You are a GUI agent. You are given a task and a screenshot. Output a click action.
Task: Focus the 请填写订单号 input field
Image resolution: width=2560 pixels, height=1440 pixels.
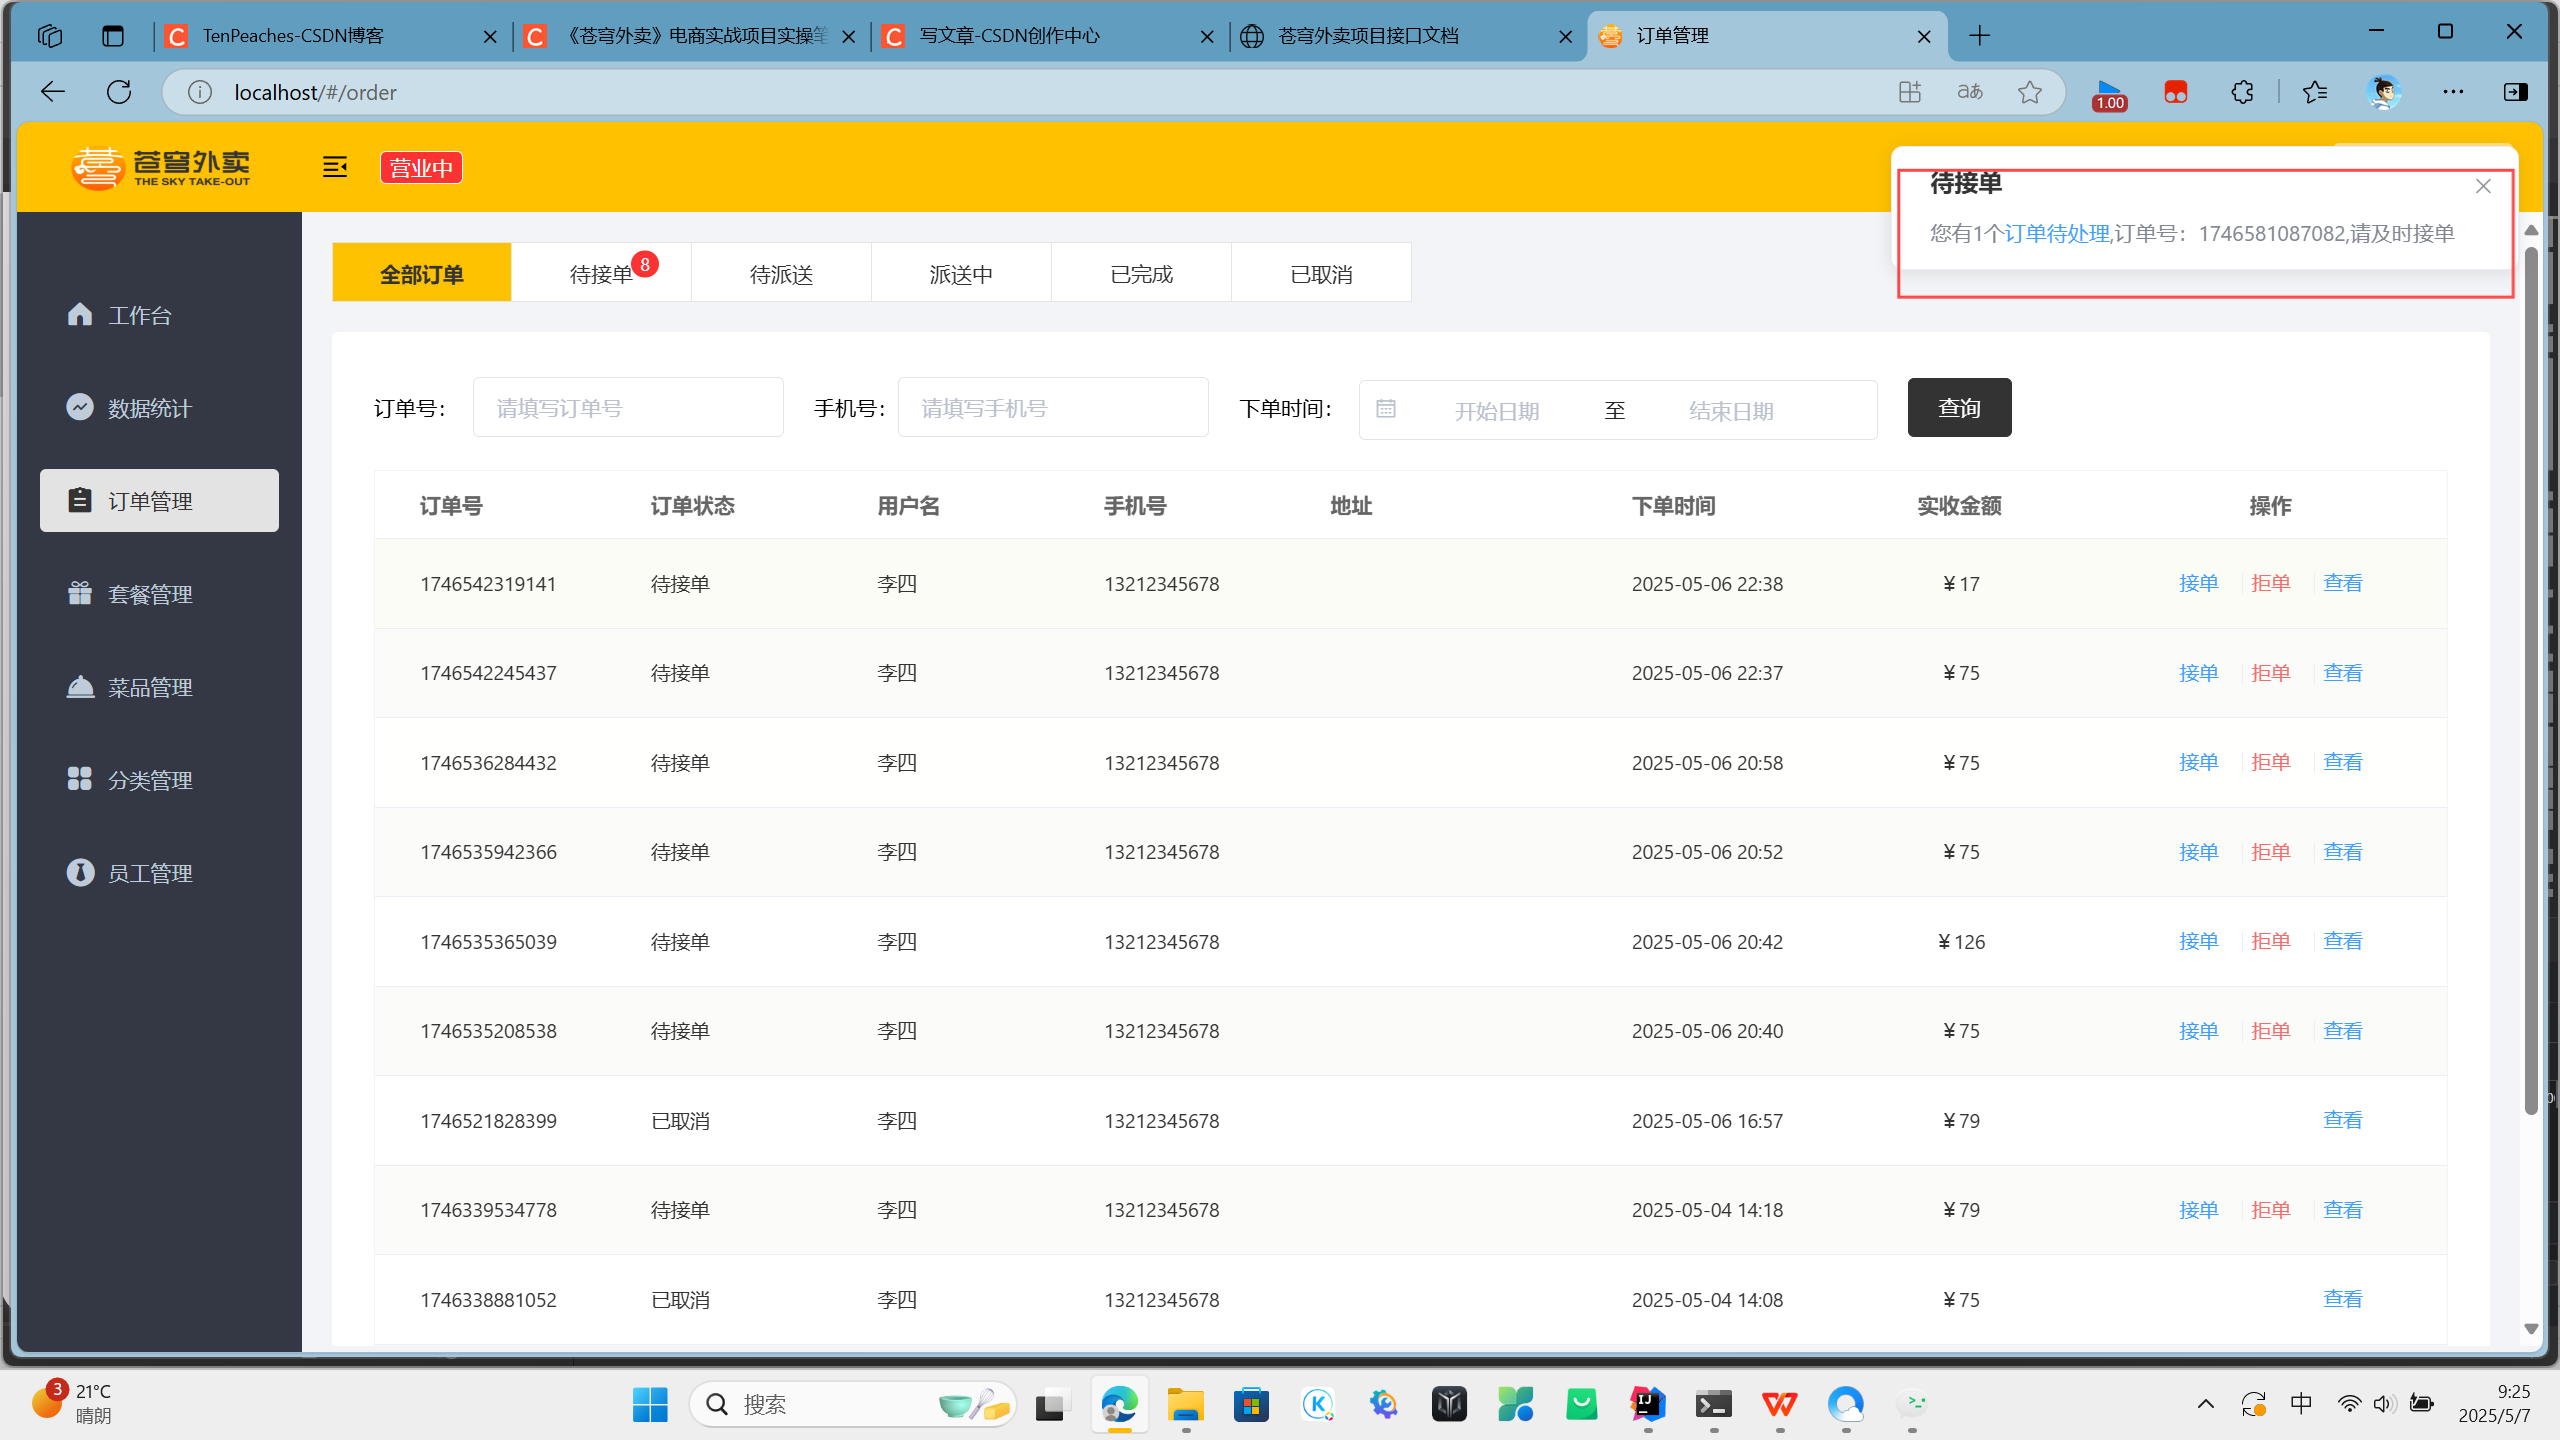628,408
